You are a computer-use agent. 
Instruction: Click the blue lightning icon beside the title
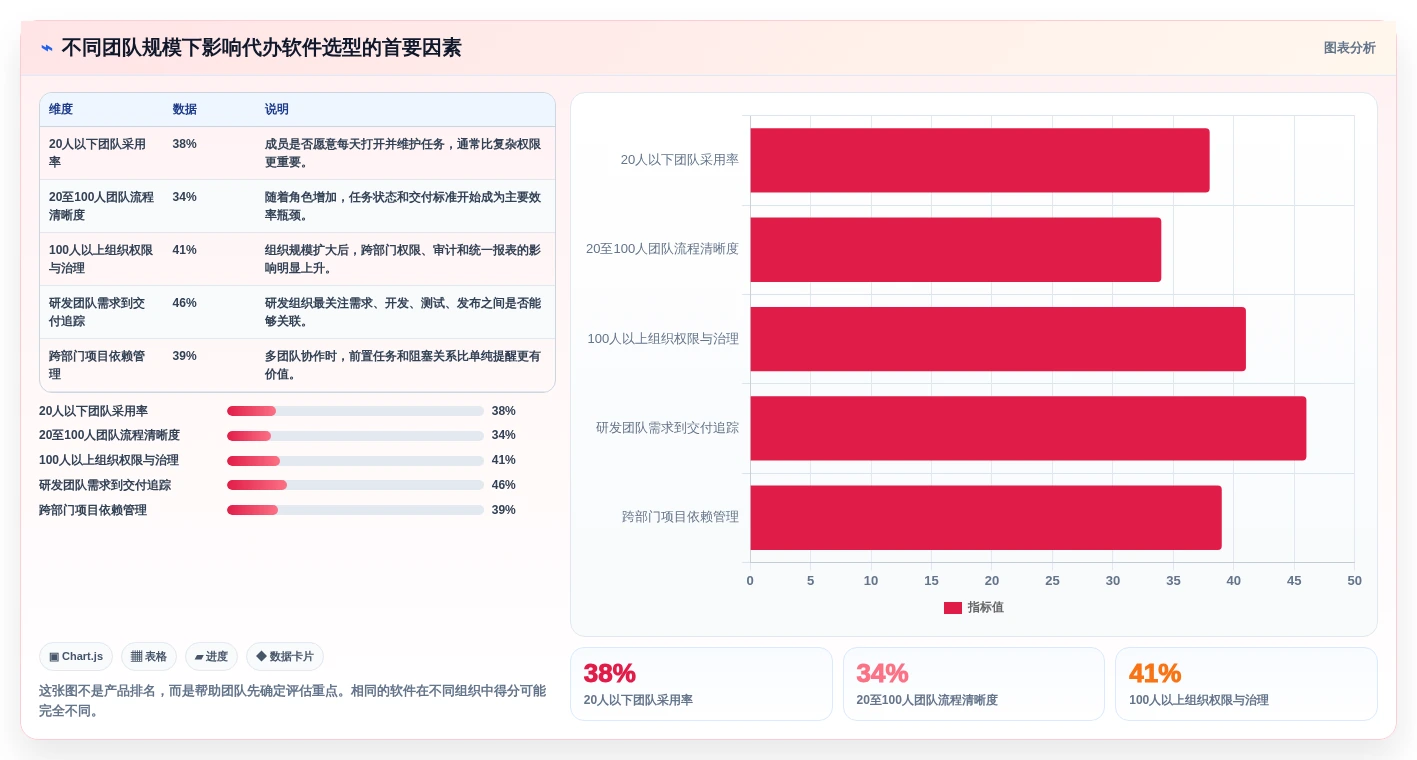(47, 48)
